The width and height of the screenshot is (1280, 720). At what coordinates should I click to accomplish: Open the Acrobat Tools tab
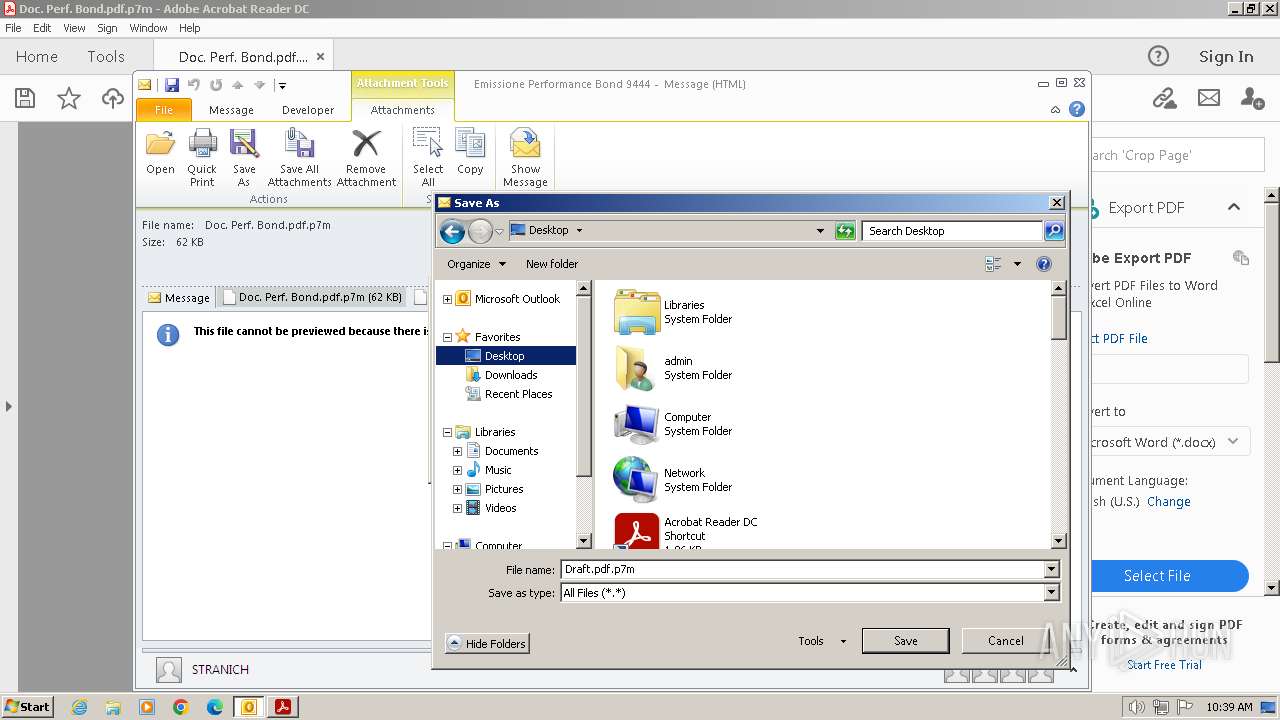tap(105, 57)
